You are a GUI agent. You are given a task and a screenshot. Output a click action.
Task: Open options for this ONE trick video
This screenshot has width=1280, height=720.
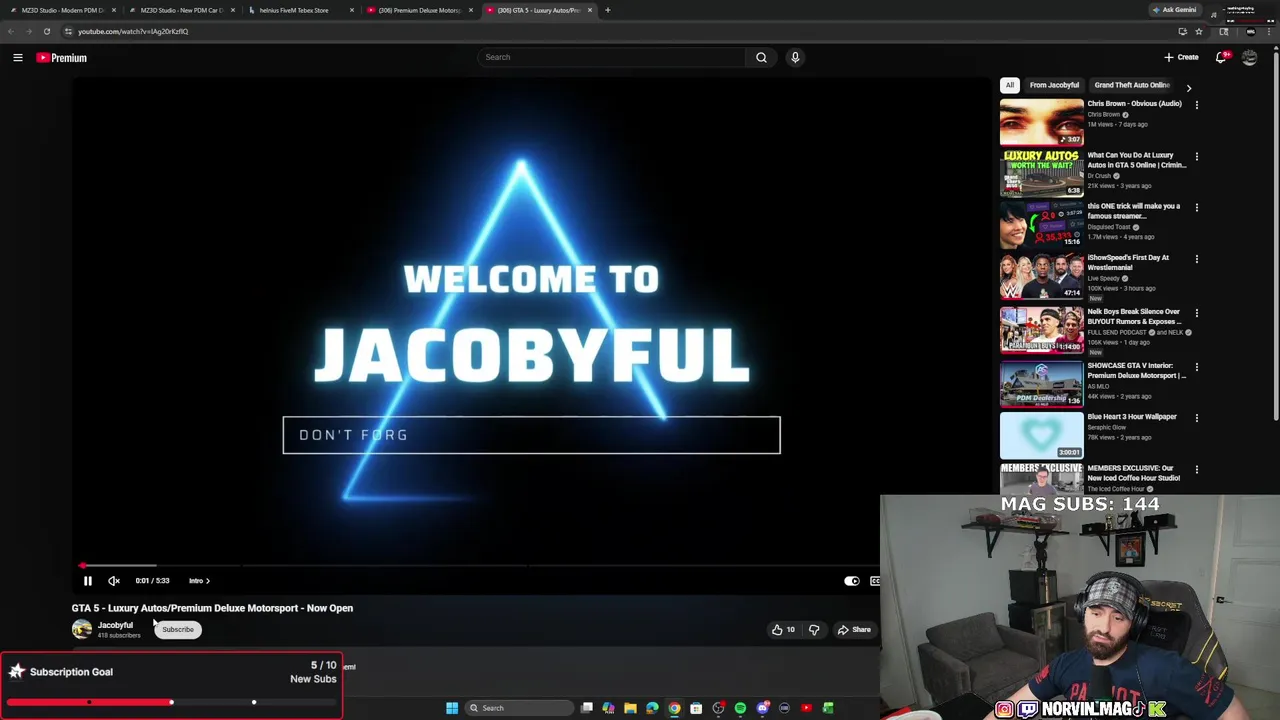tap(1196, 207)
